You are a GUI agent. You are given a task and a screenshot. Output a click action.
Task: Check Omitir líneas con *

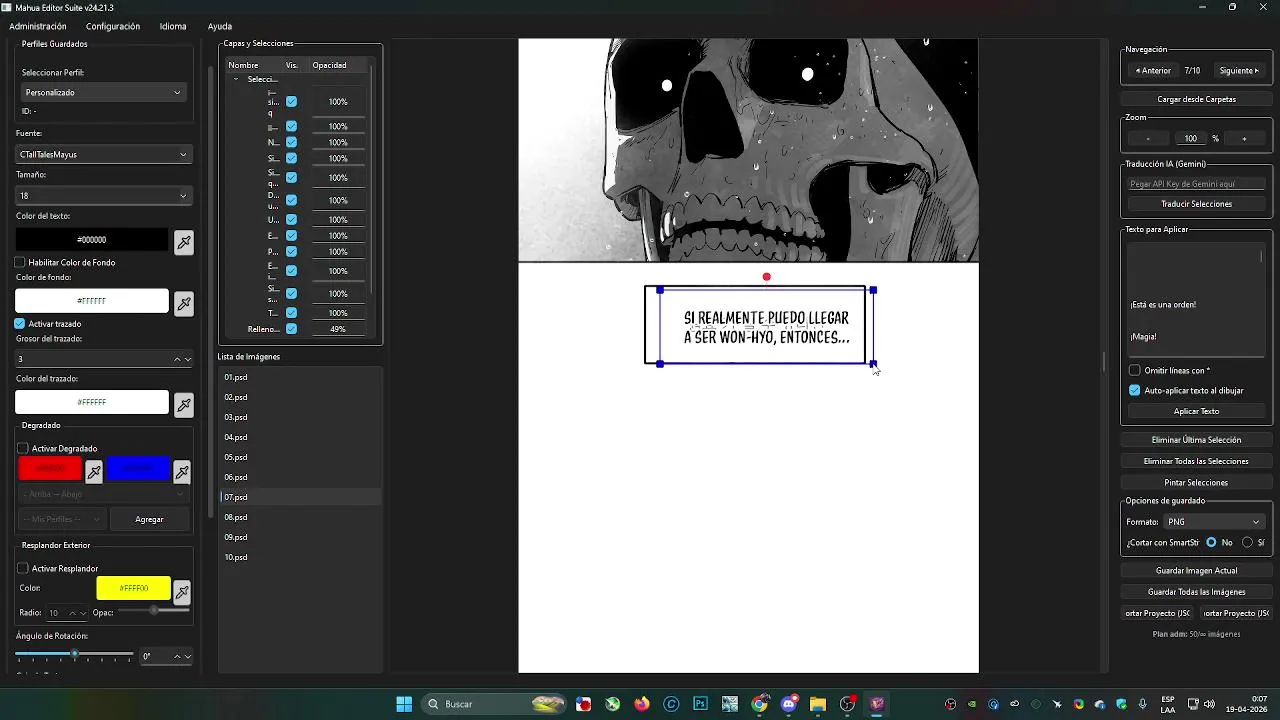(x=1135, y=370)
